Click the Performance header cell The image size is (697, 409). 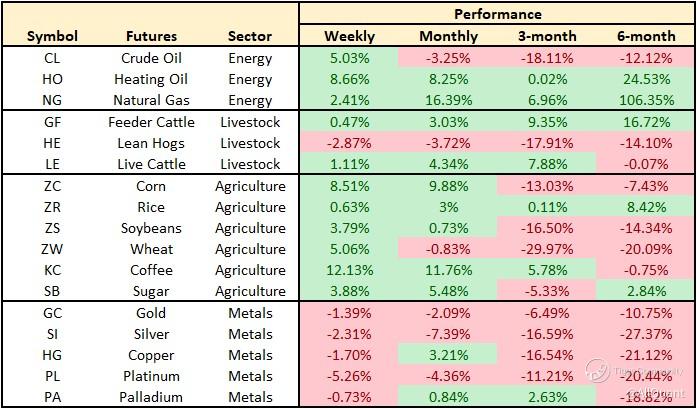pyautogui.click(x=497, y=14)
